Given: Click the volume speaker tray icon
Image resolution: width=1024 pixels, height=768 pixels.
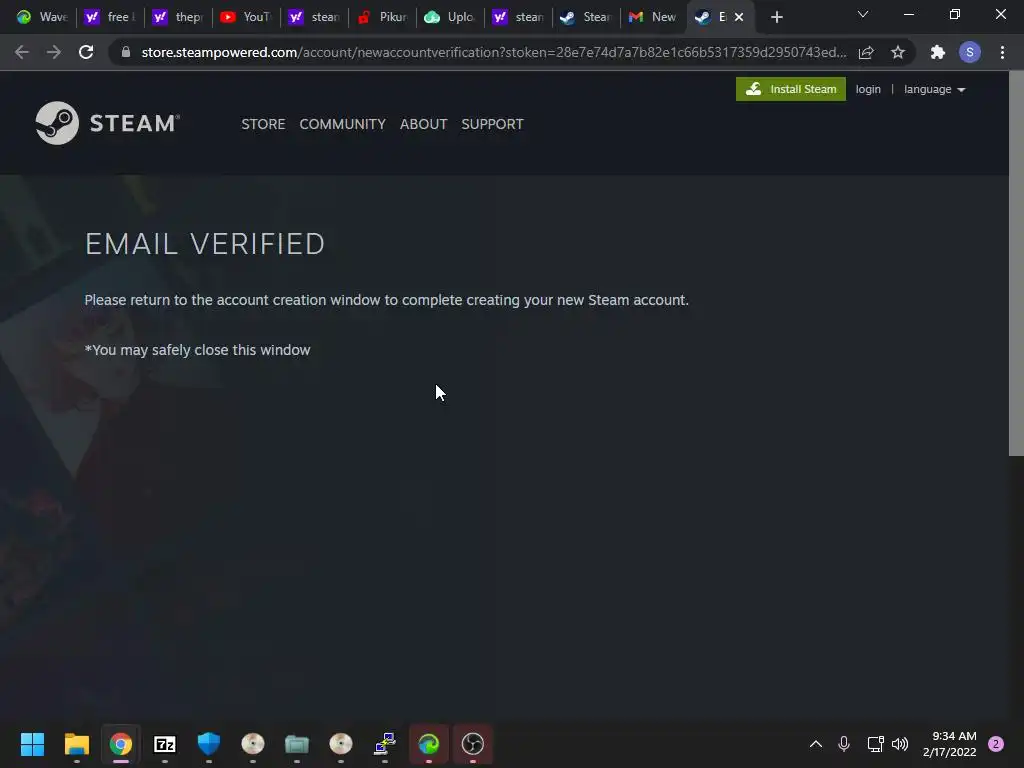Looking at the screenshot, I should 900,744.
